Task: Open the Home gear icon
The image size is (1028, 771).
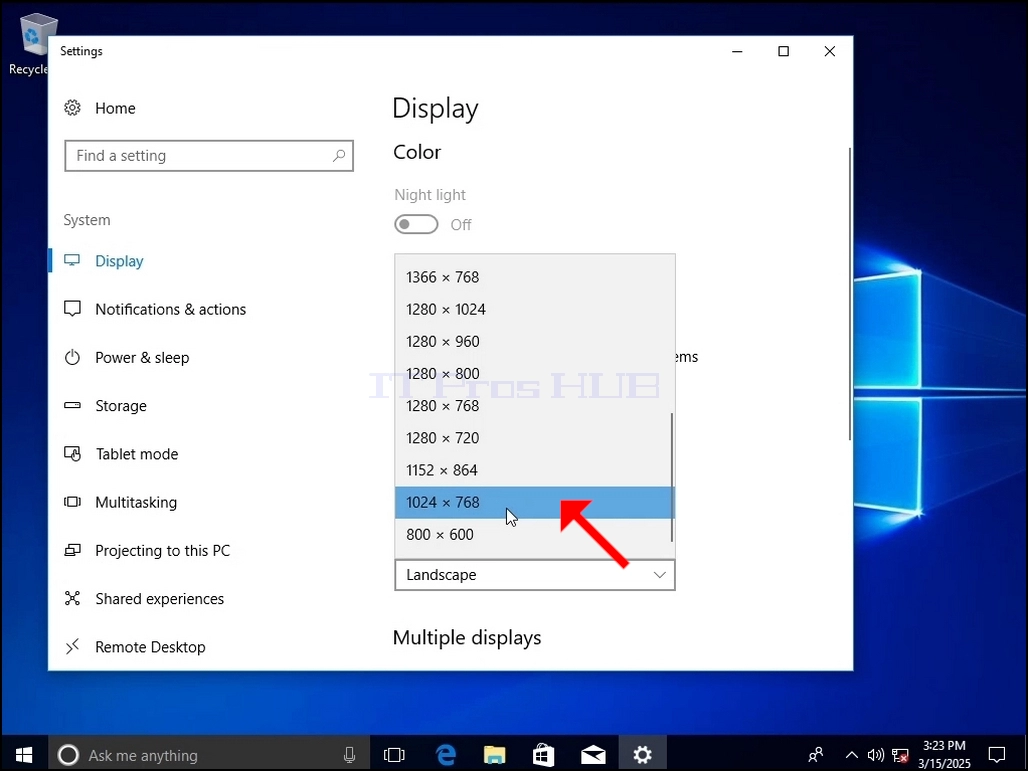Action: [72, 108]
